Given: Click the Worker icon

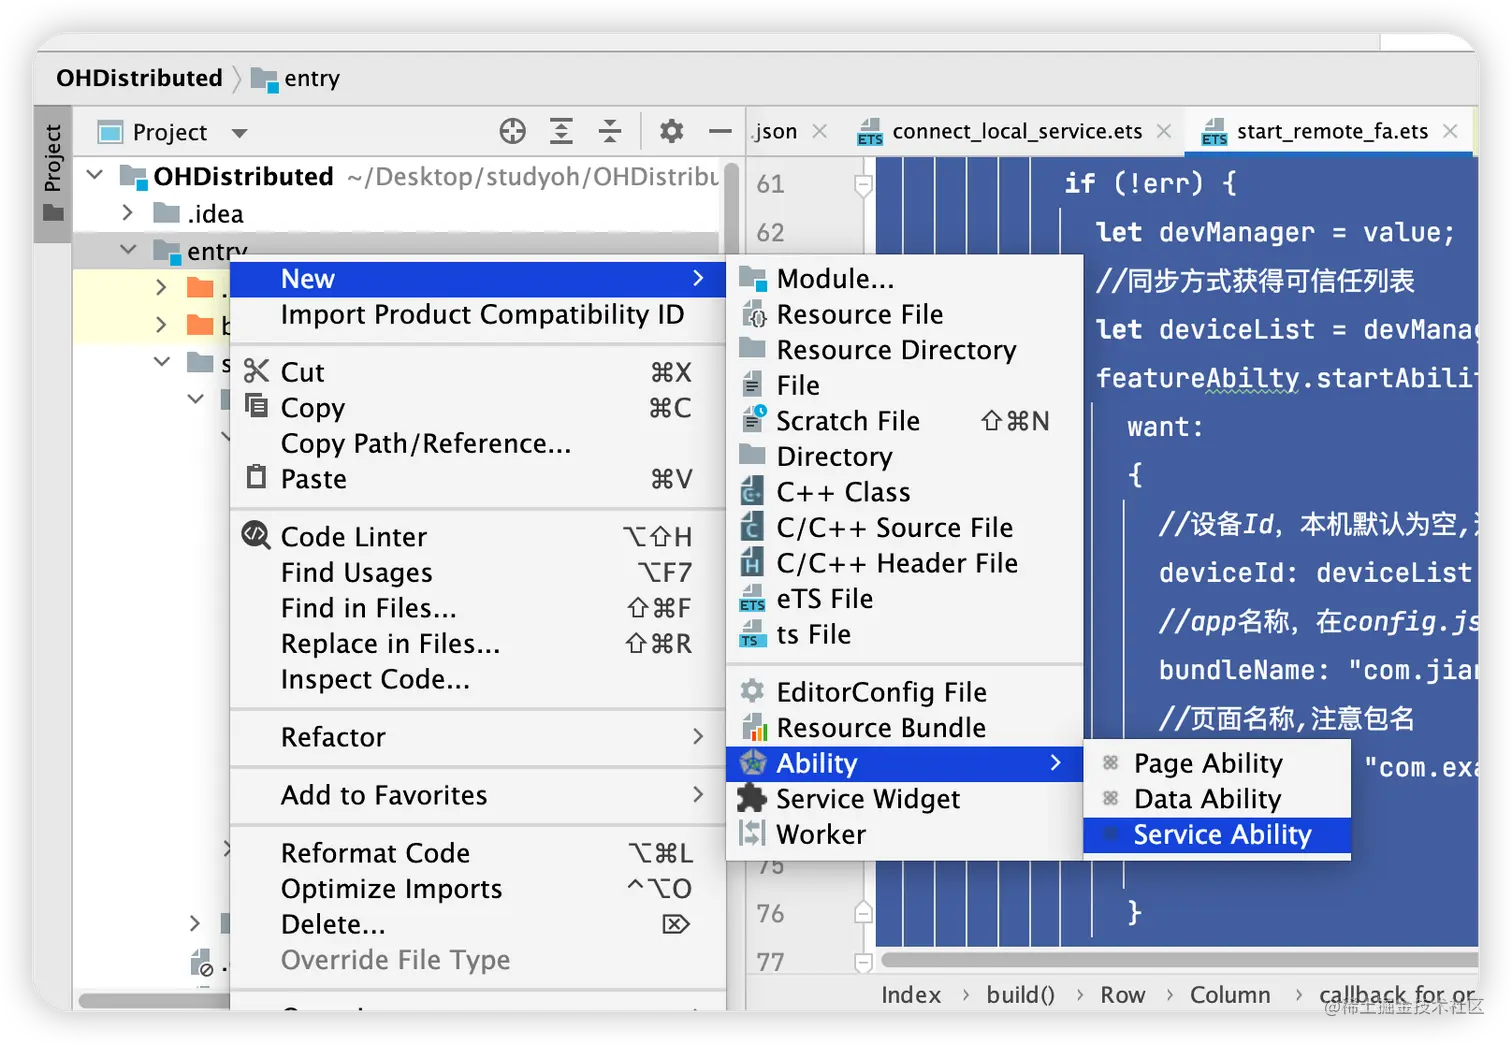Looking at the screenshot, I should click(753, 833).
